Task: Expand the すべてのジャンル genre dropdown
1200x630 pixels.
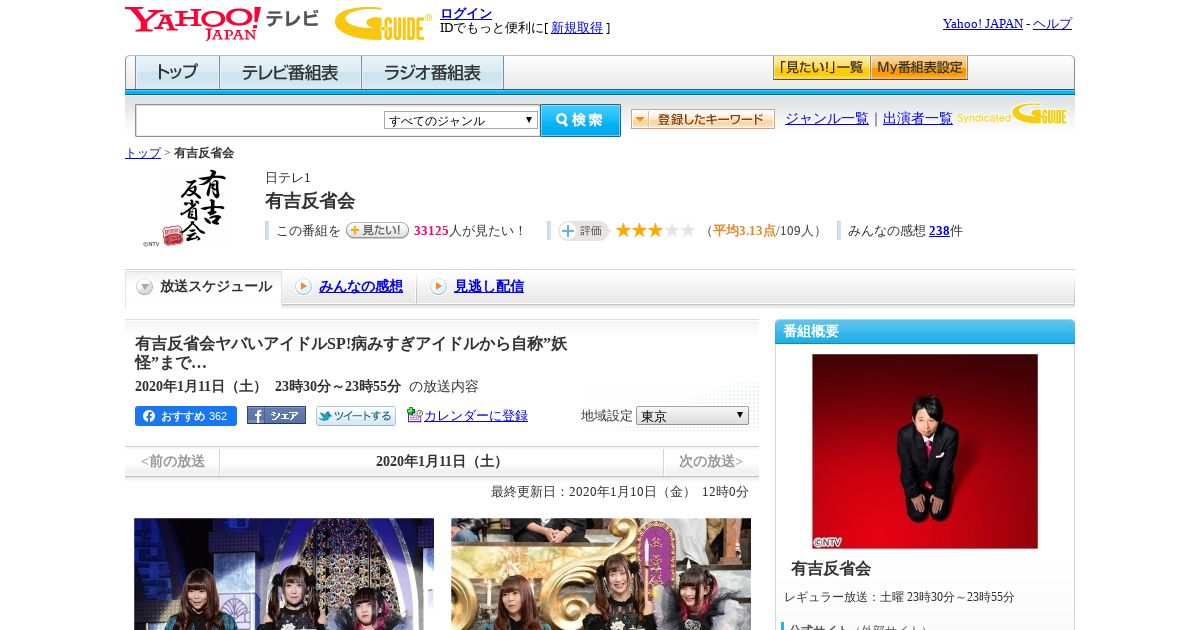Action: 461,120
